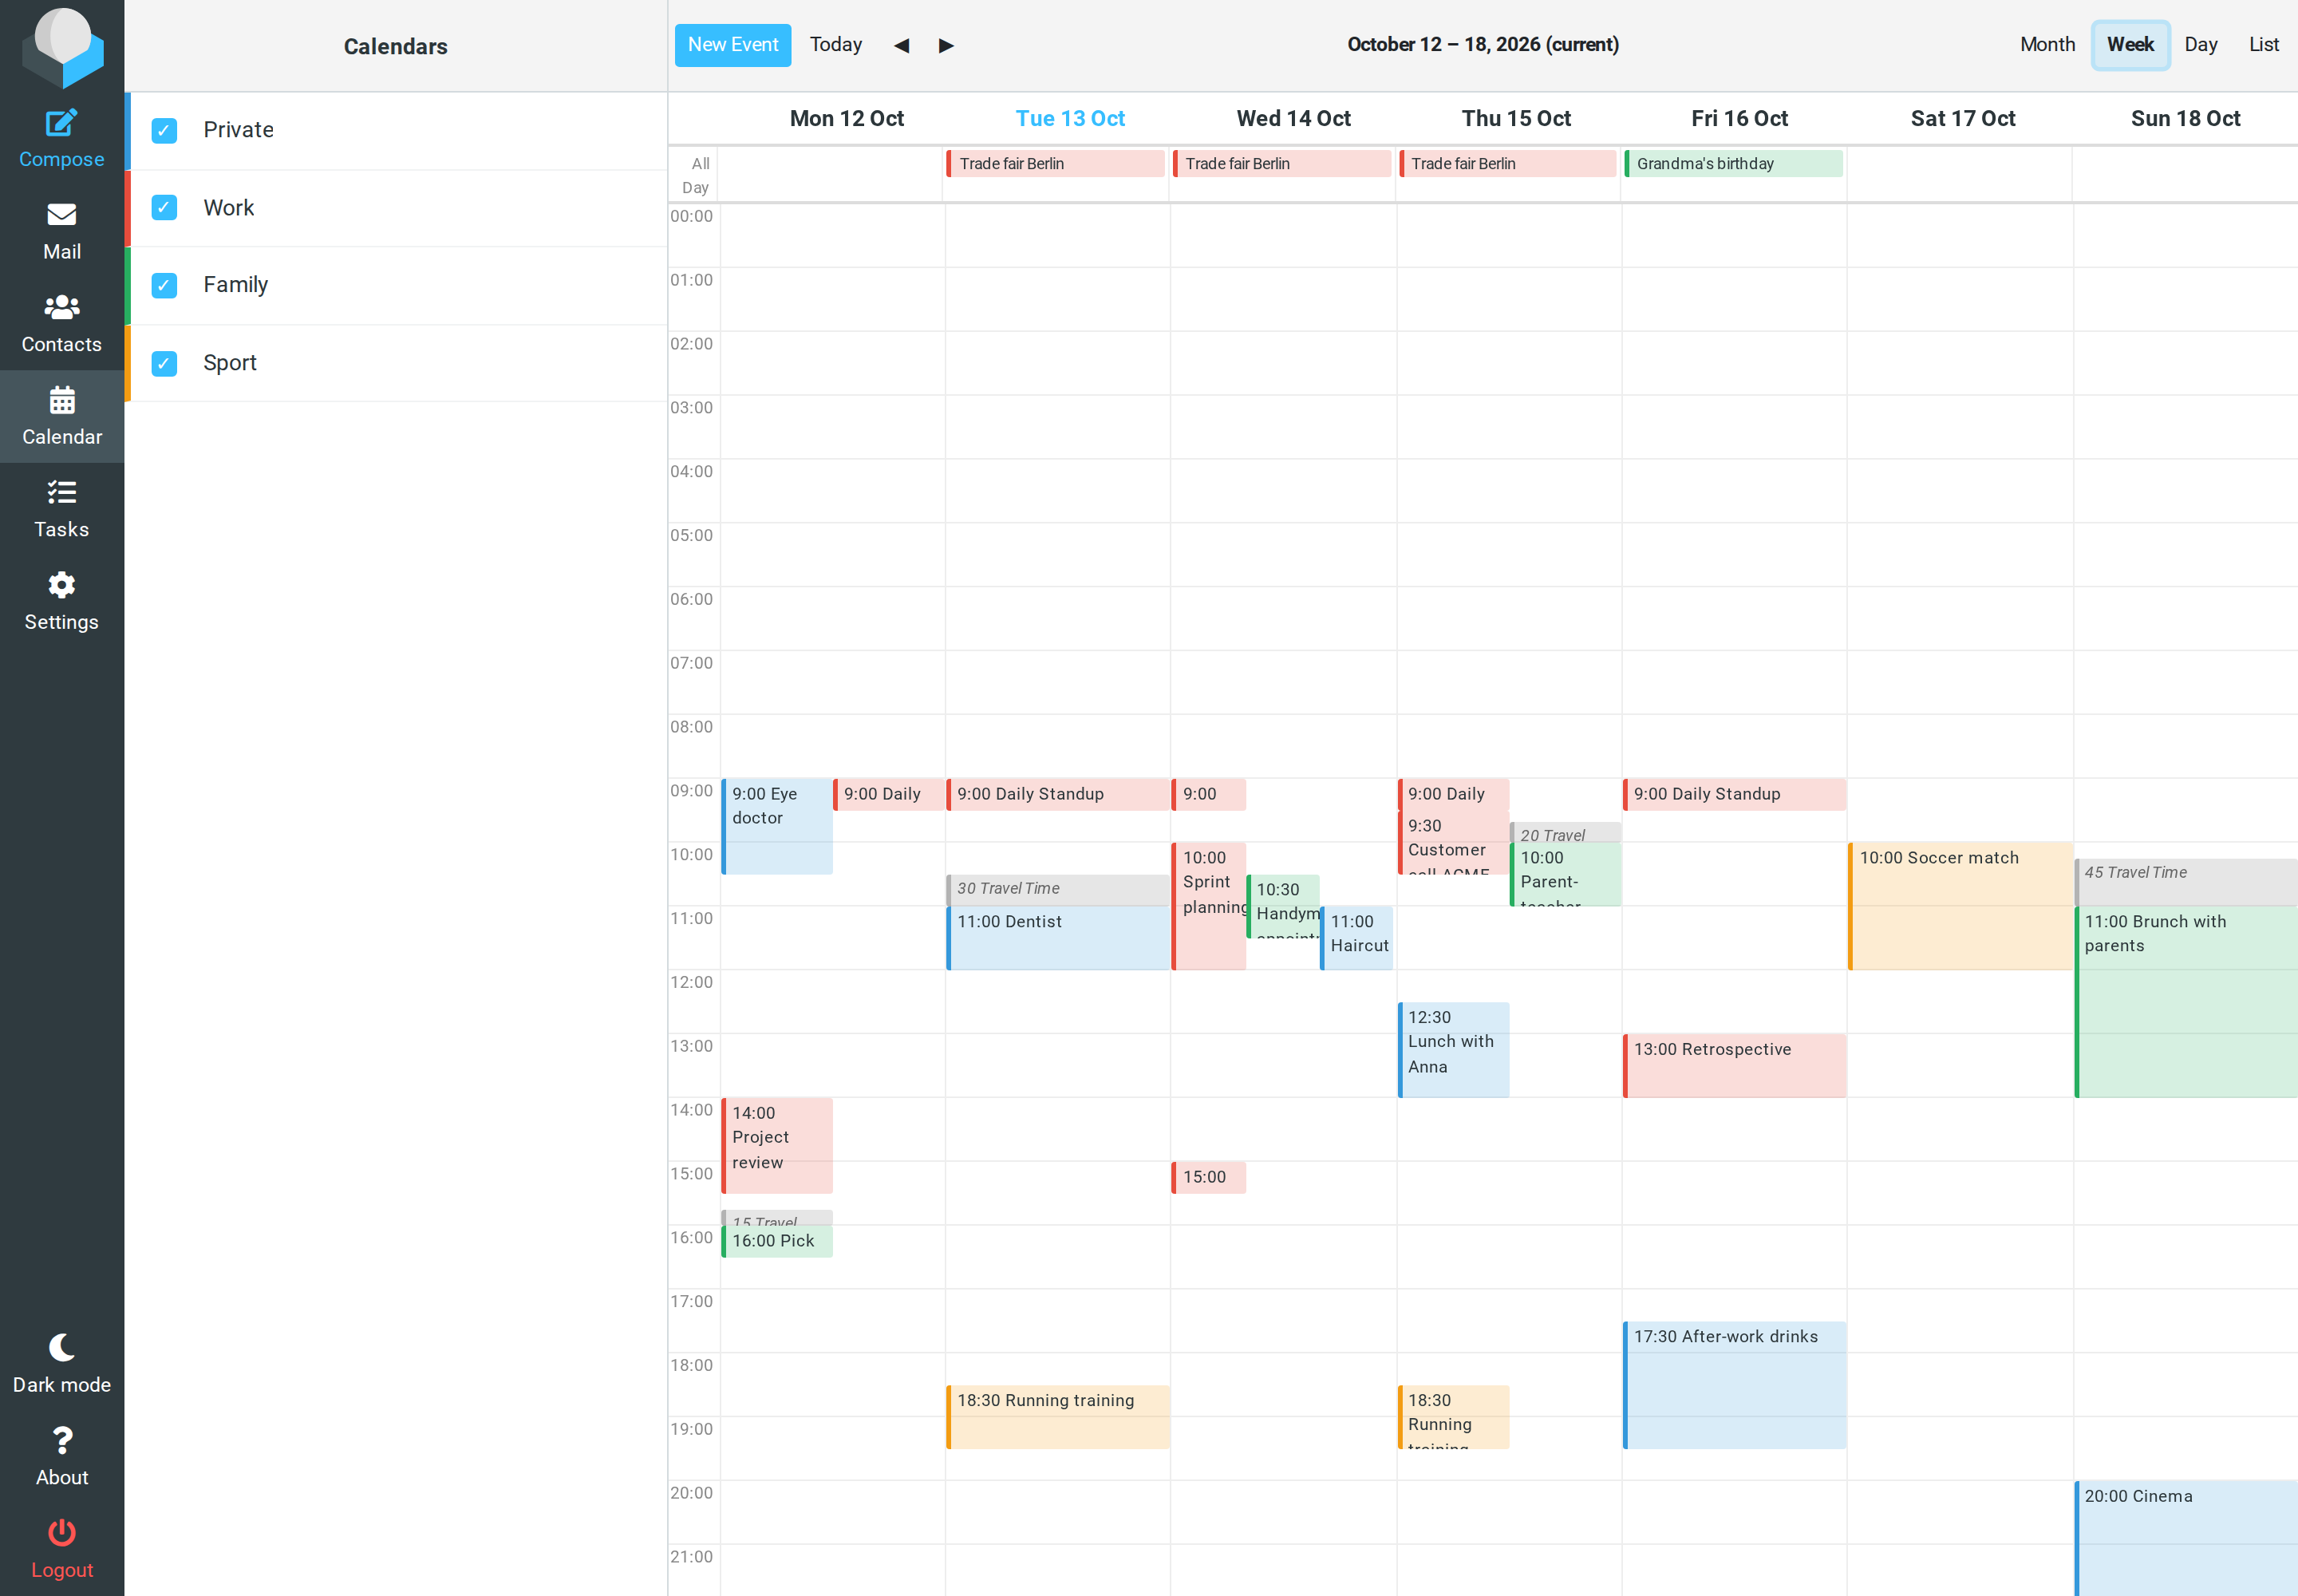Select the Family calendar row
Image resolution: width=2298 pixels, height=1596 pixels.
[396, 285]
